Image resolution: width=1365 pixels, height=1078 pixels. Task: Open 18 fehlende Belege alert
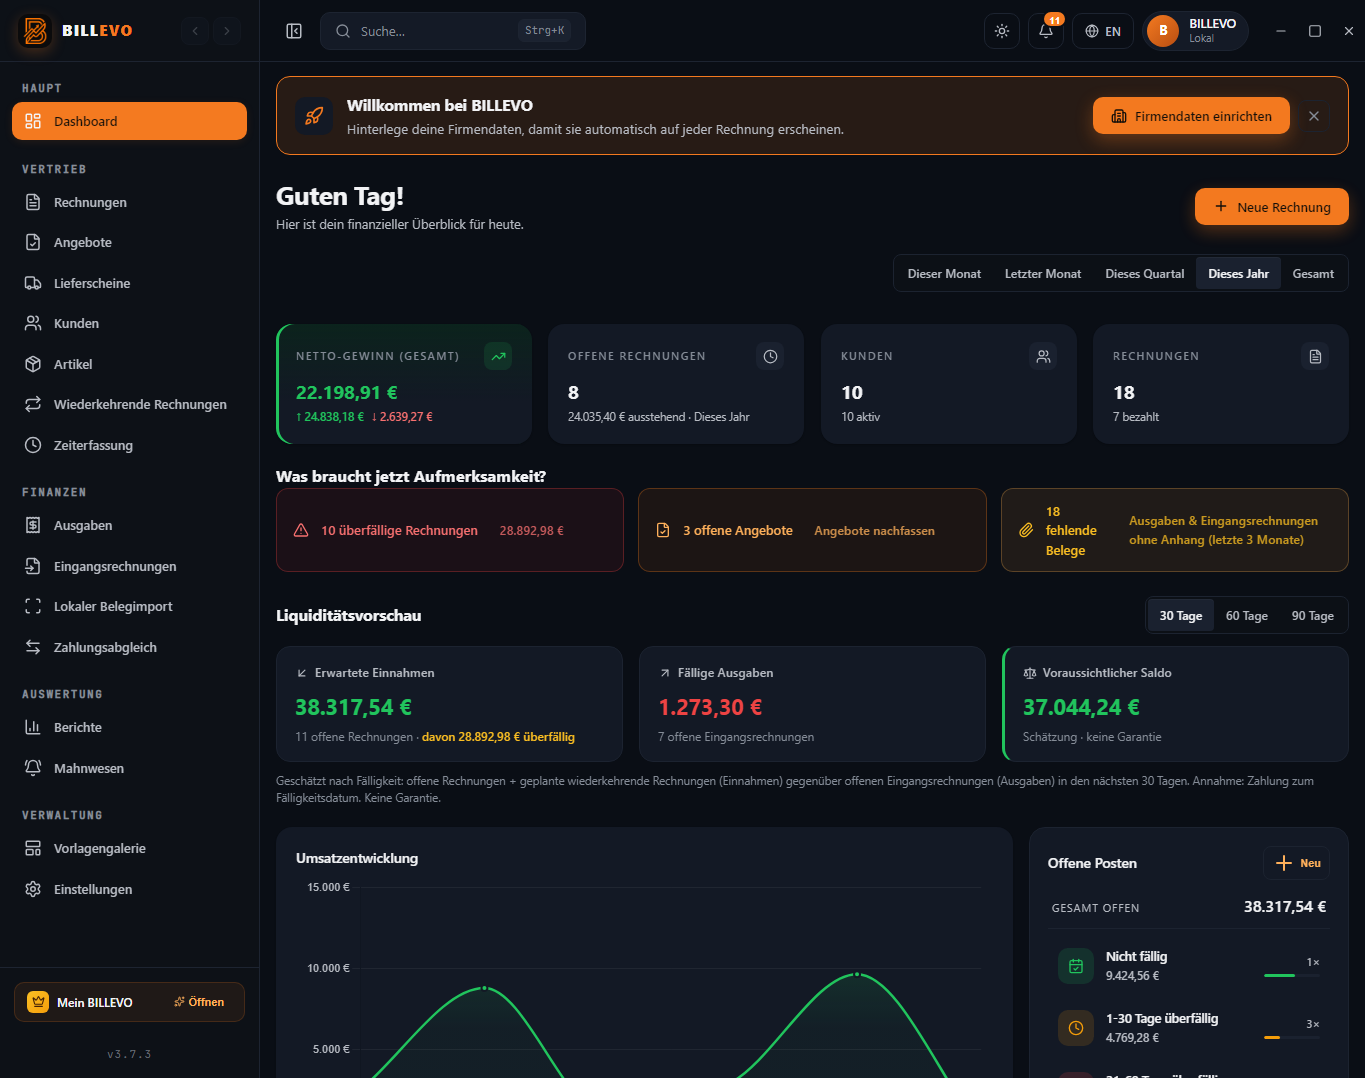coord(1175,530)
